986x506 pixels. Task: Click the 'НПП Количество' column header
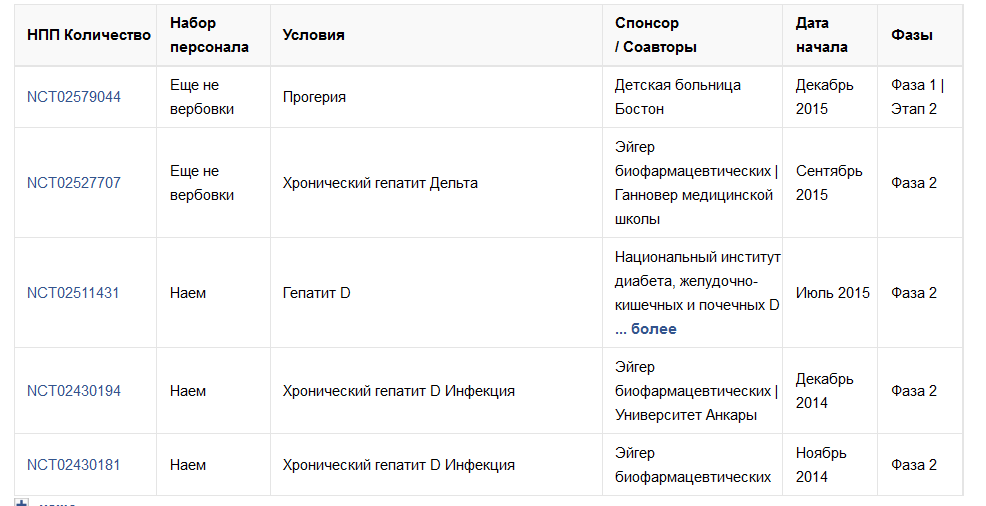pos(88,35)
